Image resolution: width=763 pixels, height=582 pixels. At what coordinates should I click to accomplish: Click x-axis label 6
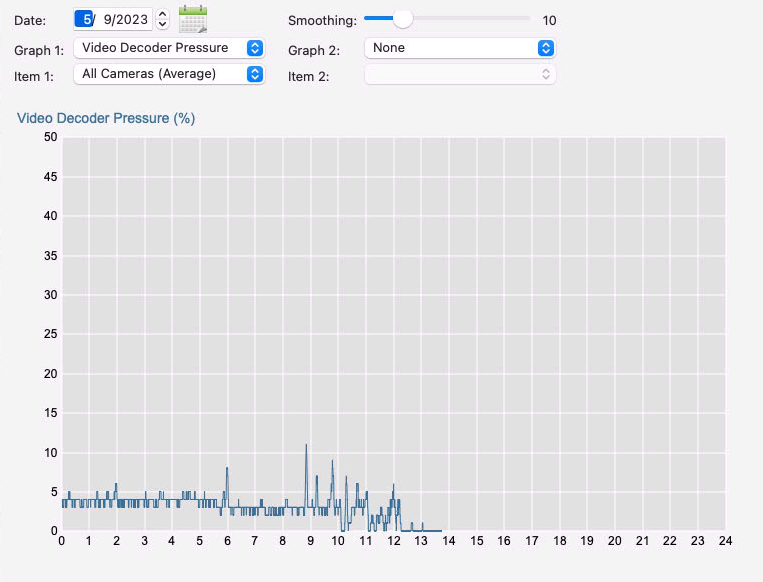227,541
